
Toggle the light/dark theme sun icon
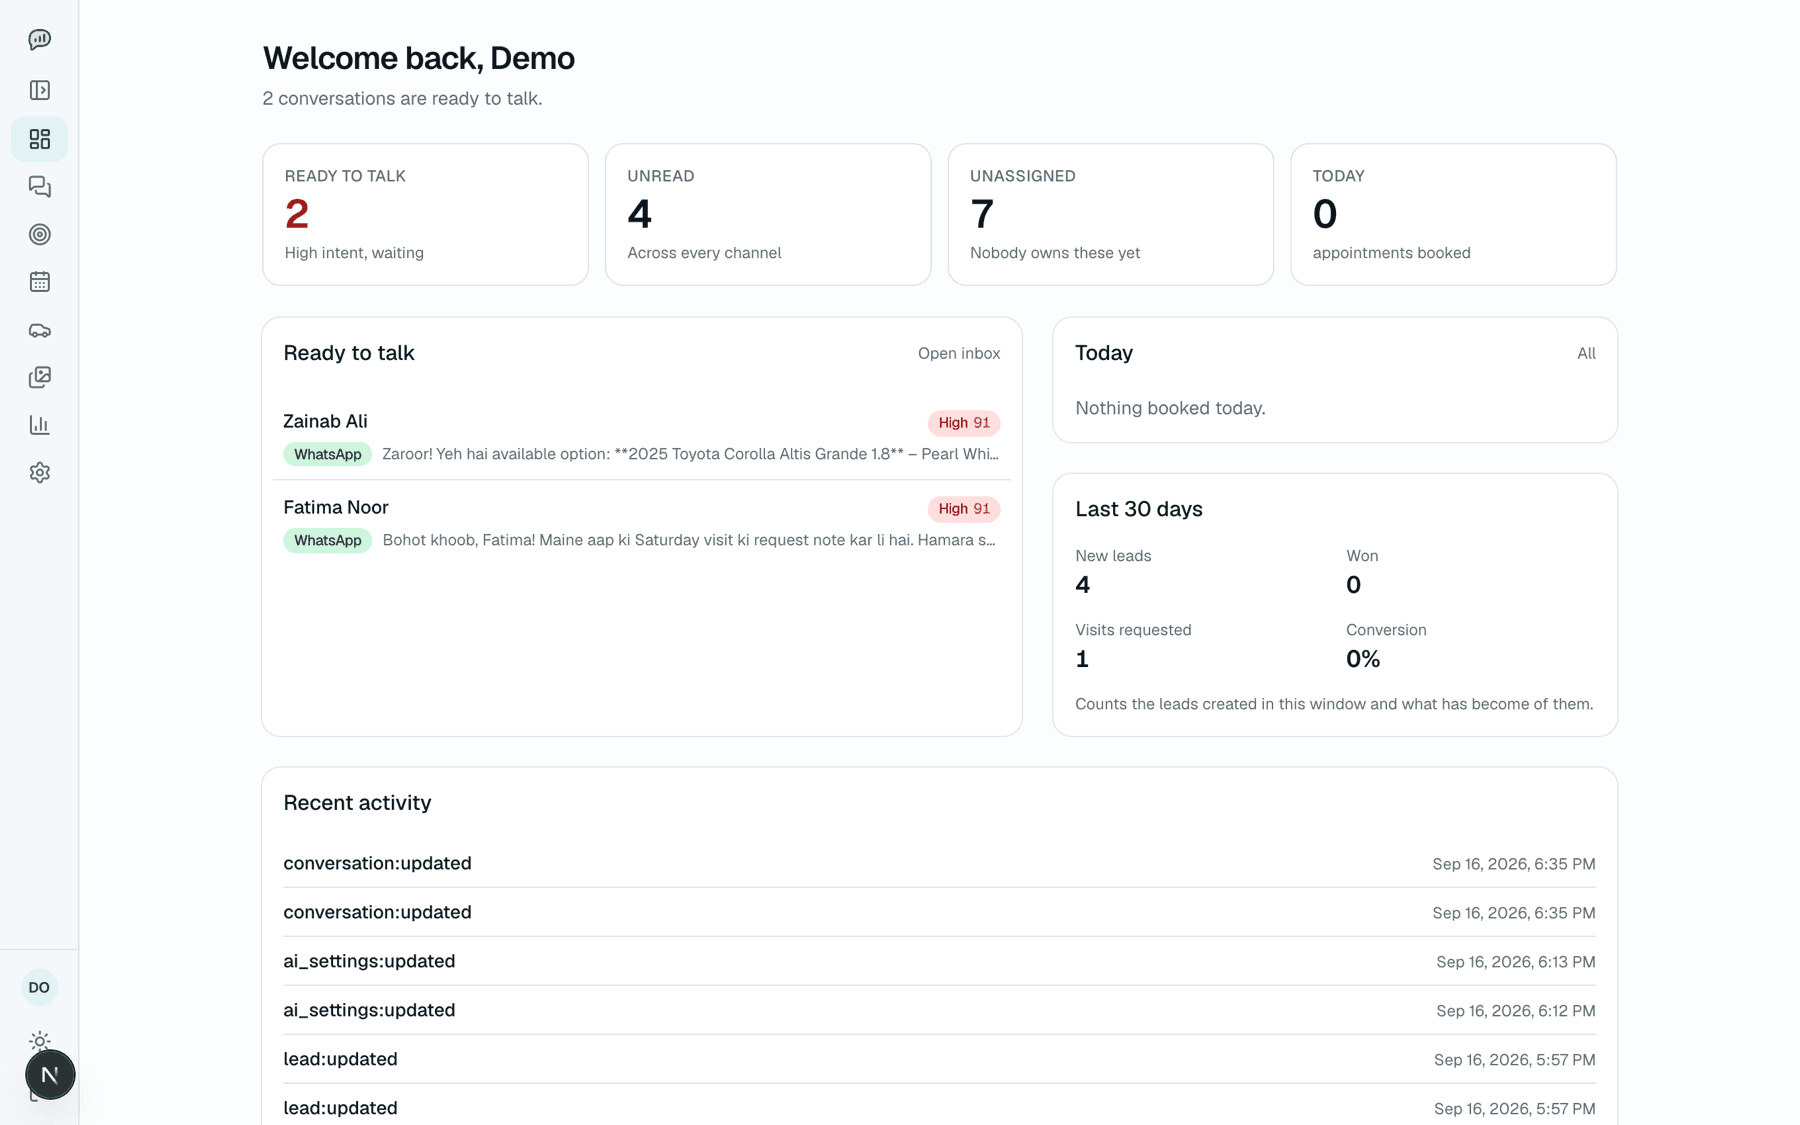[39, 1041]
